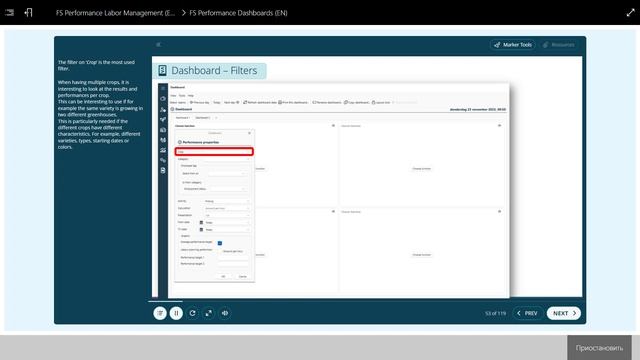Click the document icon at sidebar bottom
This screenshot has width=640, height=360.
click(x=163, y=170)
